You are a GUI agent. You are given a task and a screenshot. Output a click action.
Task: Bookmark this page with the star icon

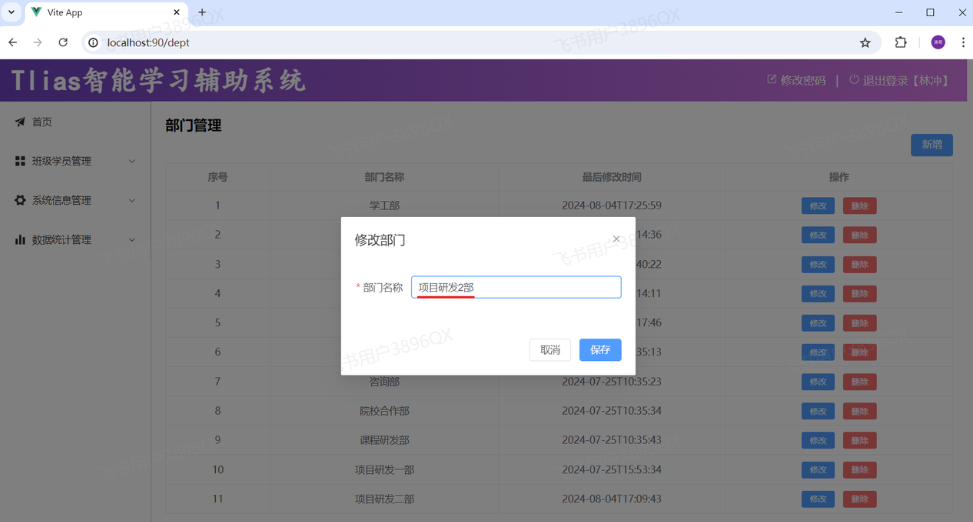[x=865, y=42]
